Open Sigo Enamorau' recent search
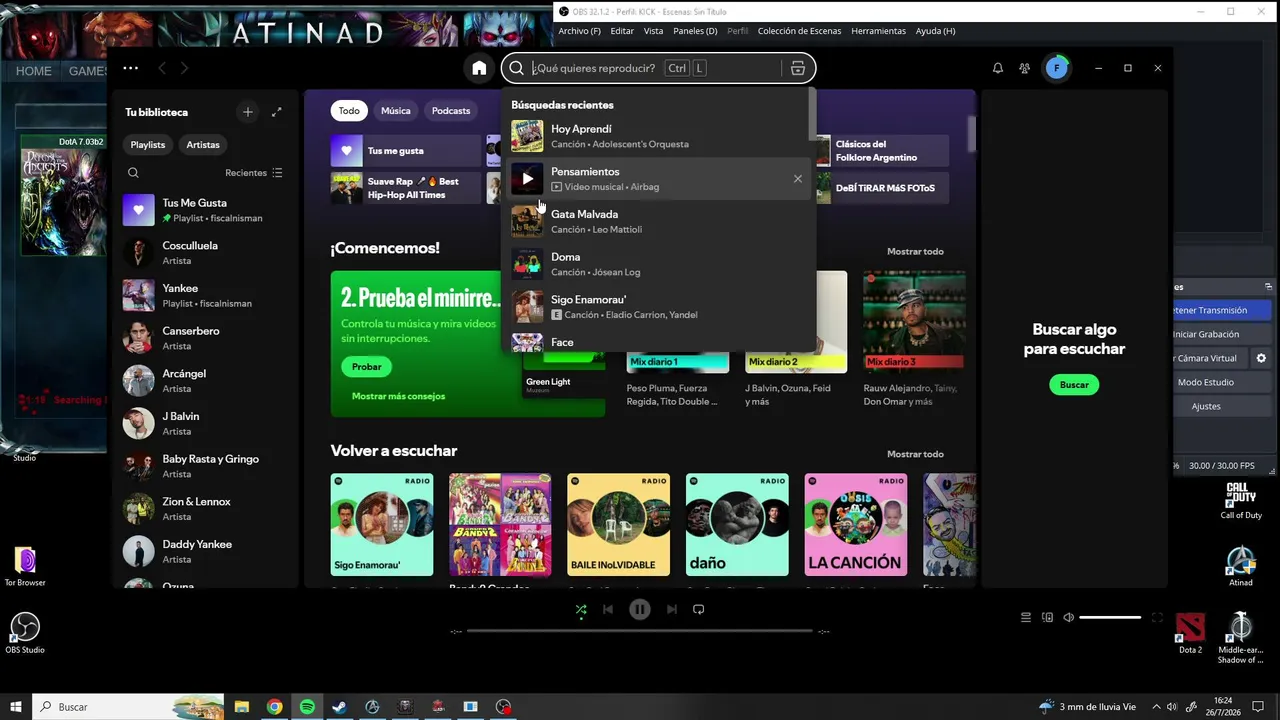Image resolution: width=1280 pixels, height=720 pixels. (658, 307)
